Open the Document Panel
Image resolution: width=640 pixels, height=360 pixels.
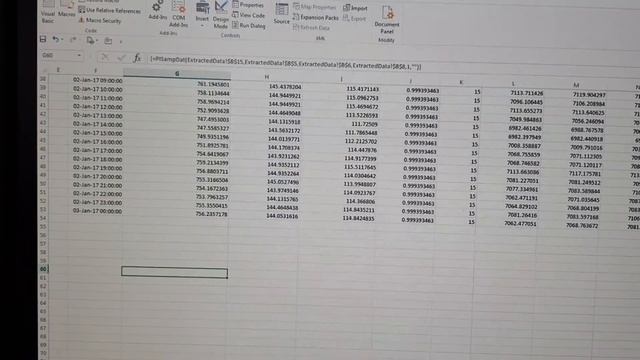click(x=387, y=20)
